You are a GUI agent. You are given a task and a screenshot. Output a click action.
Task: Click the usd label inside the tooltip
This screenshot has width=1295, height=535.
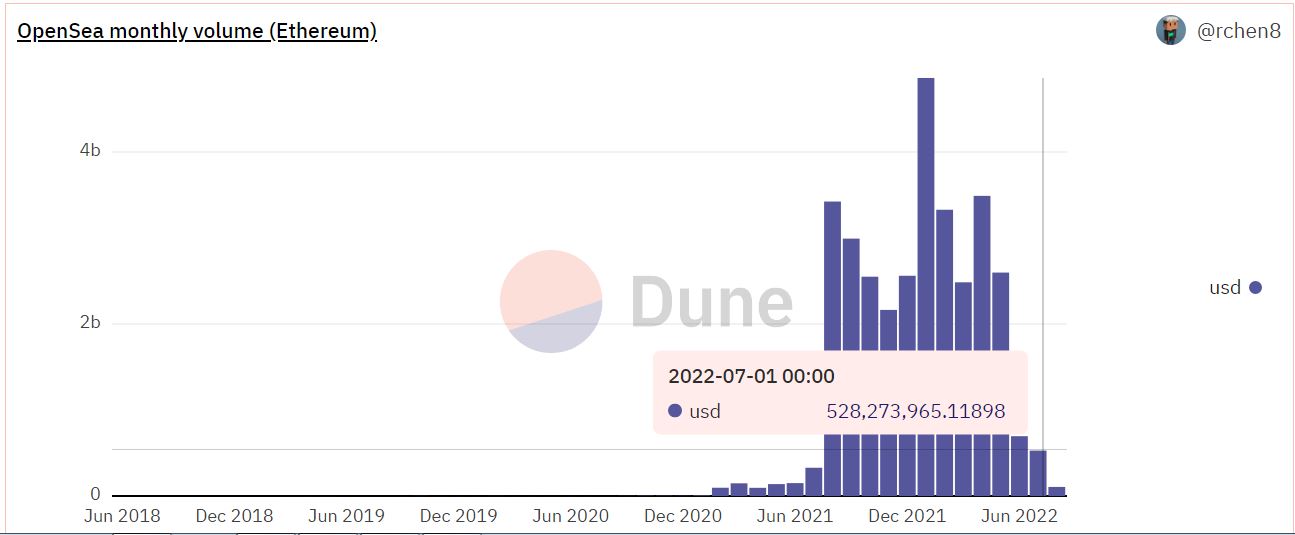(705, 411)
